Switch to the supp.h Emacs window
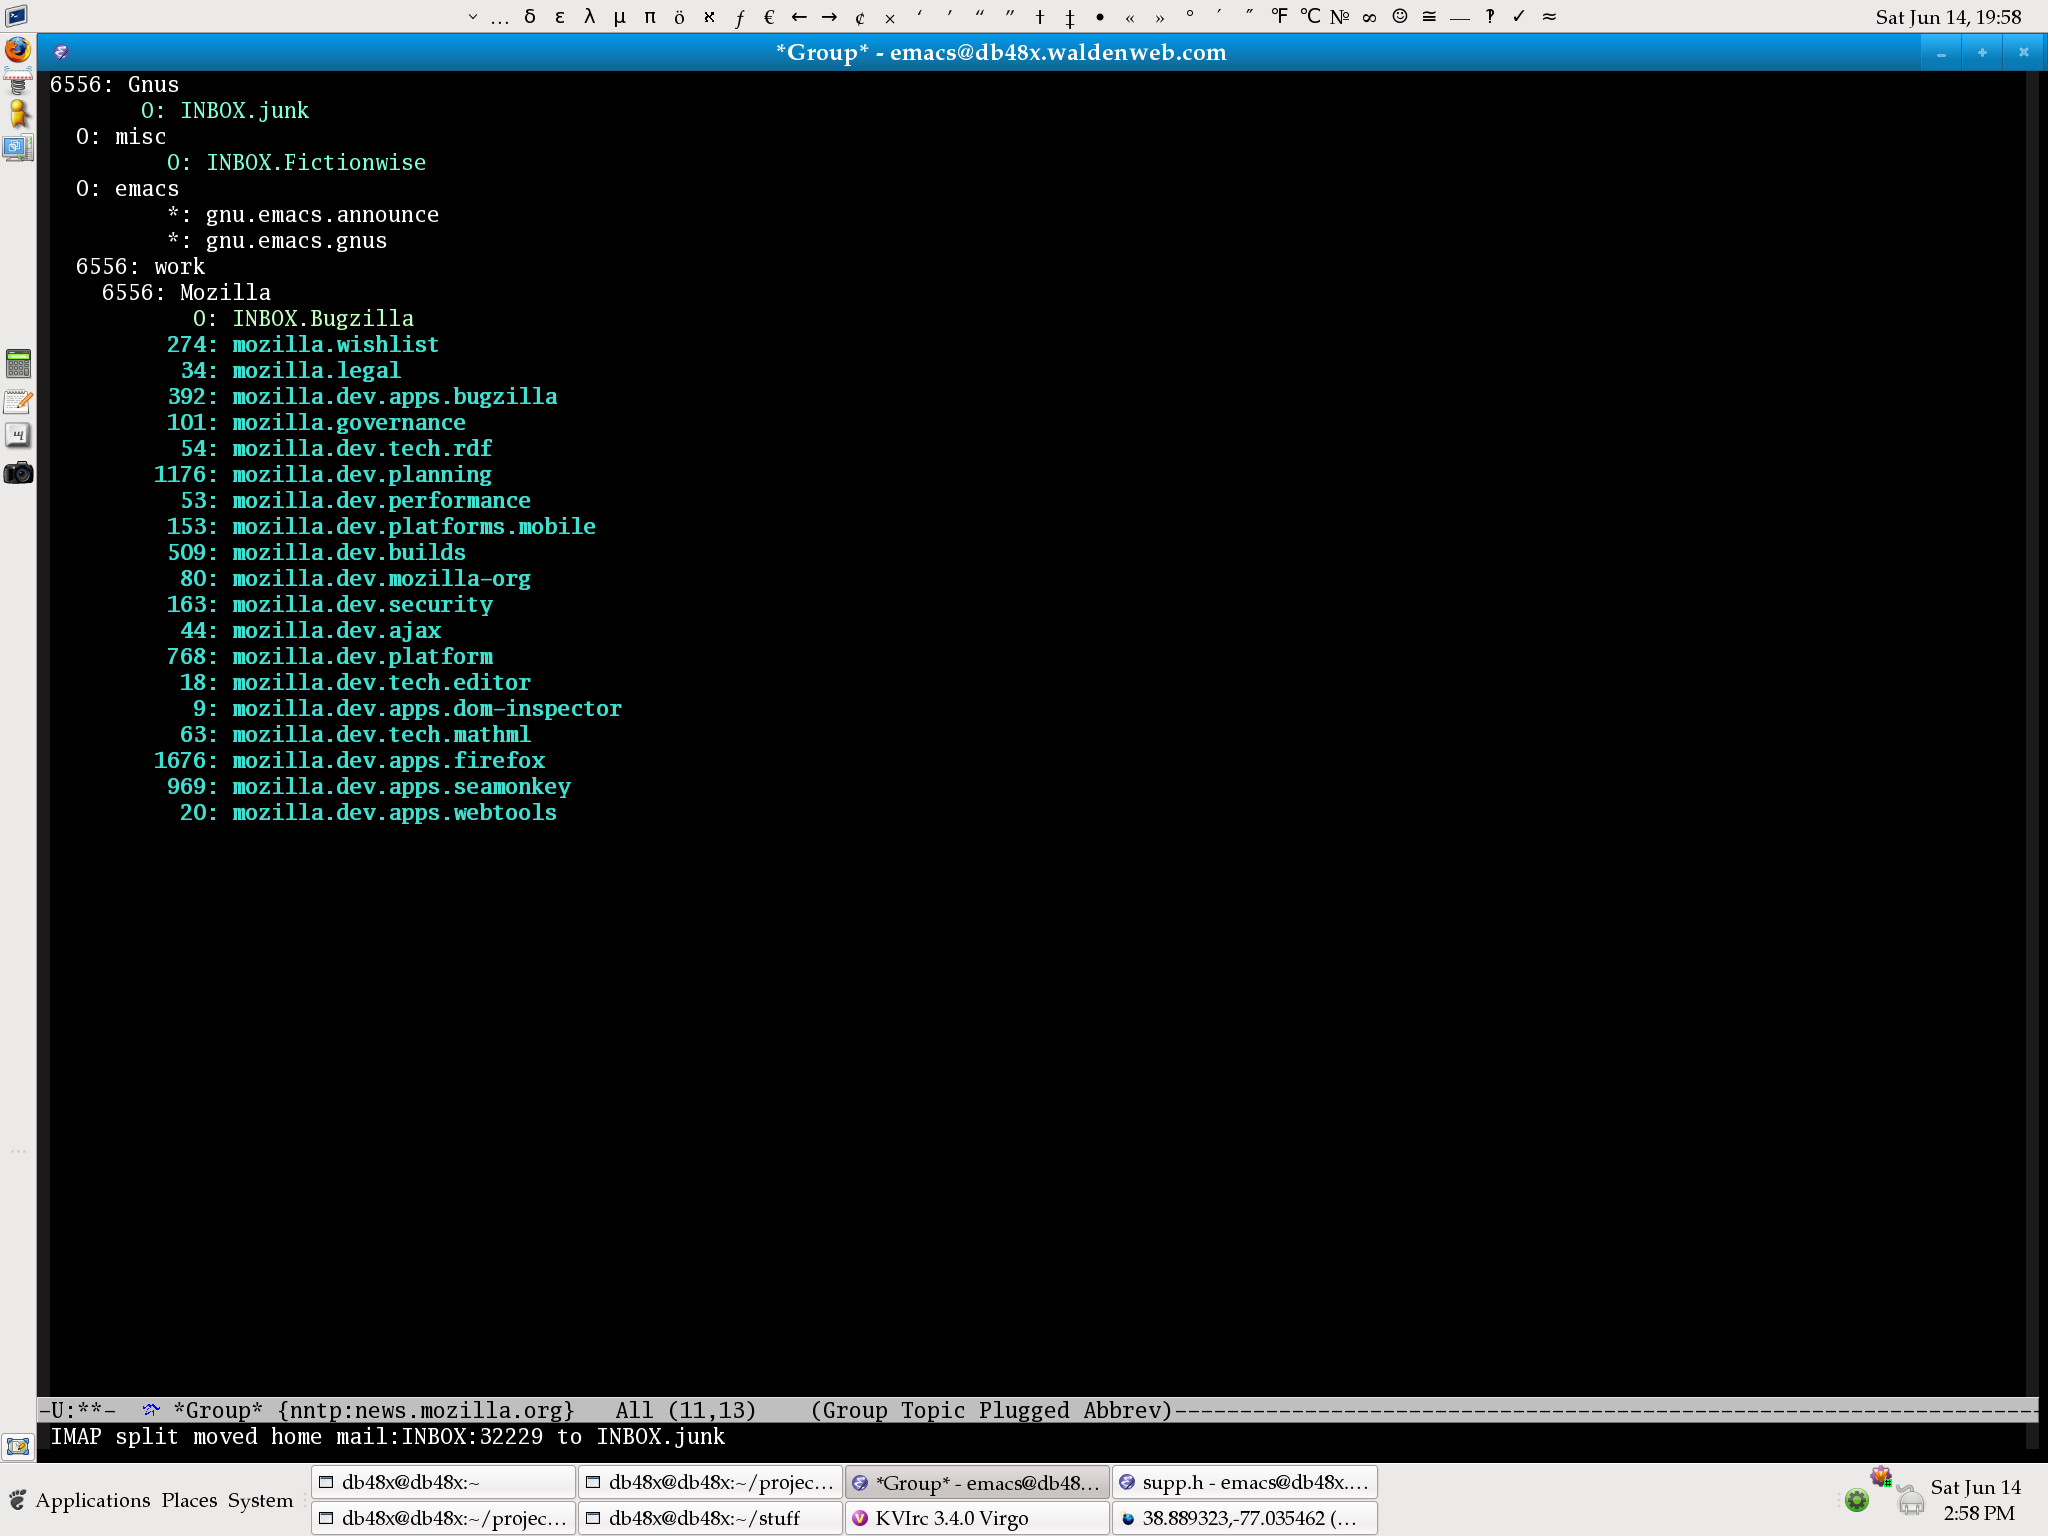The height and width of the screenshot is (1536, 2048). (x=1245, y=1482)
